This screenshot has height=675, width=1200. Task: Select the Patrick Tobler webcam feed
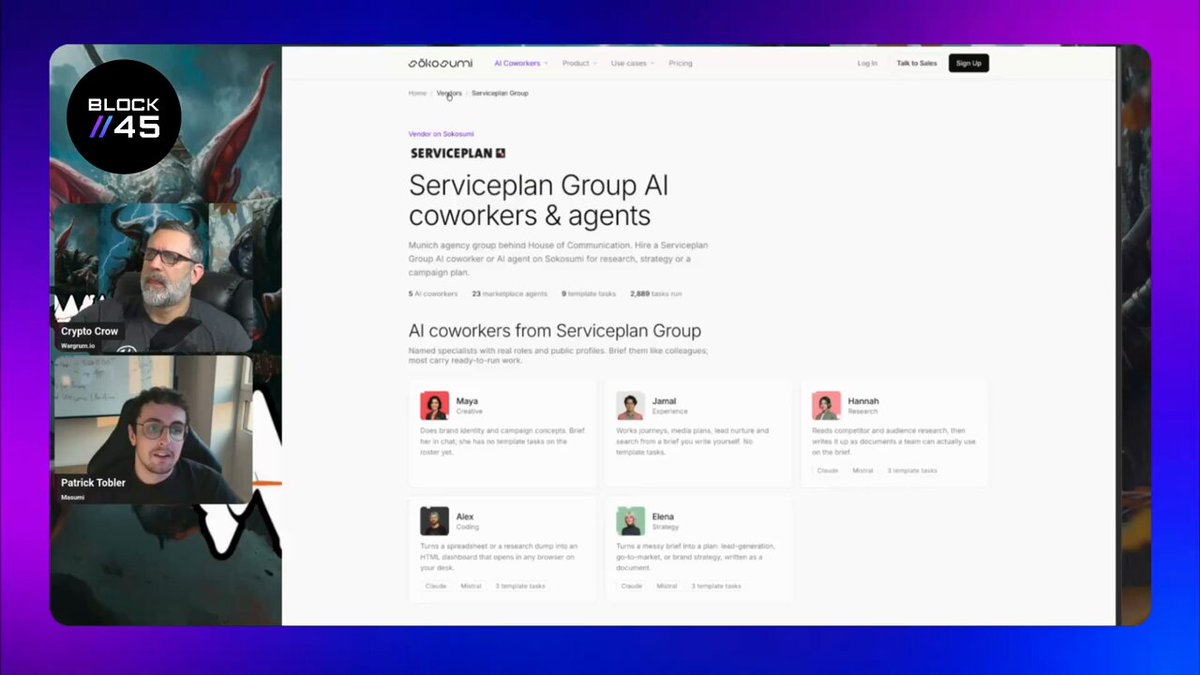tap(152, 429)
